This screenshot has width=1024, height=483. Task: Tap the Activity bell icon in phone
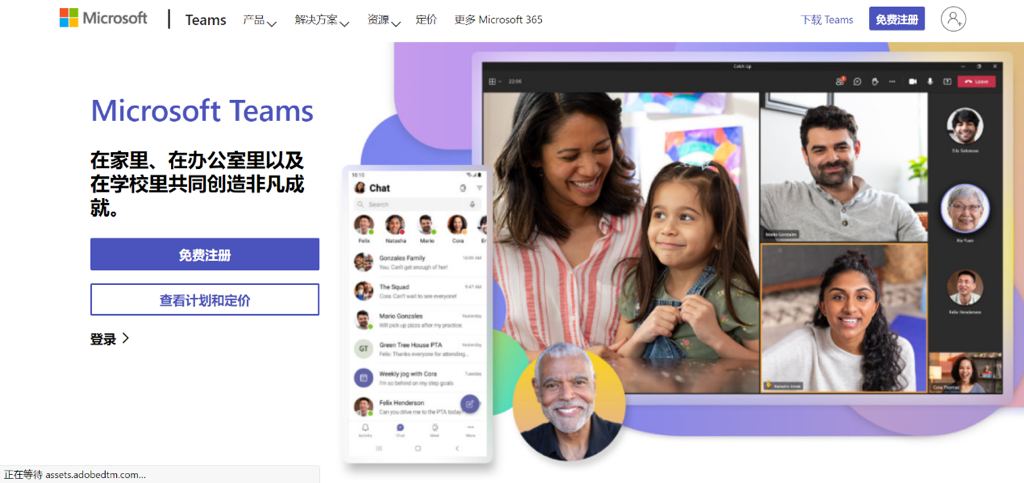pyautogui.click(x=365, y=429)
